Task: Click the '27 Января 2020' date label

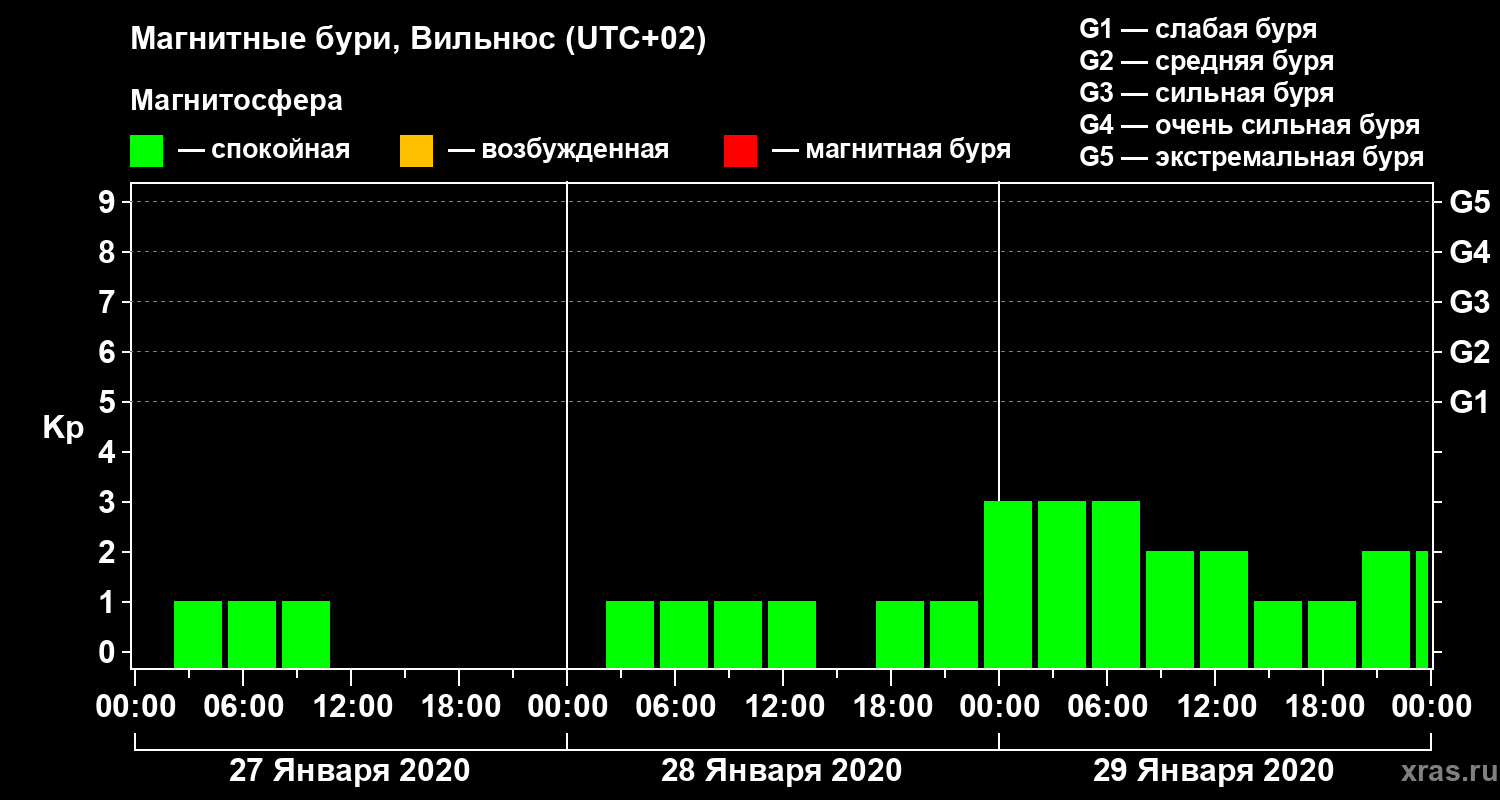Action: [x=349, y=771]
